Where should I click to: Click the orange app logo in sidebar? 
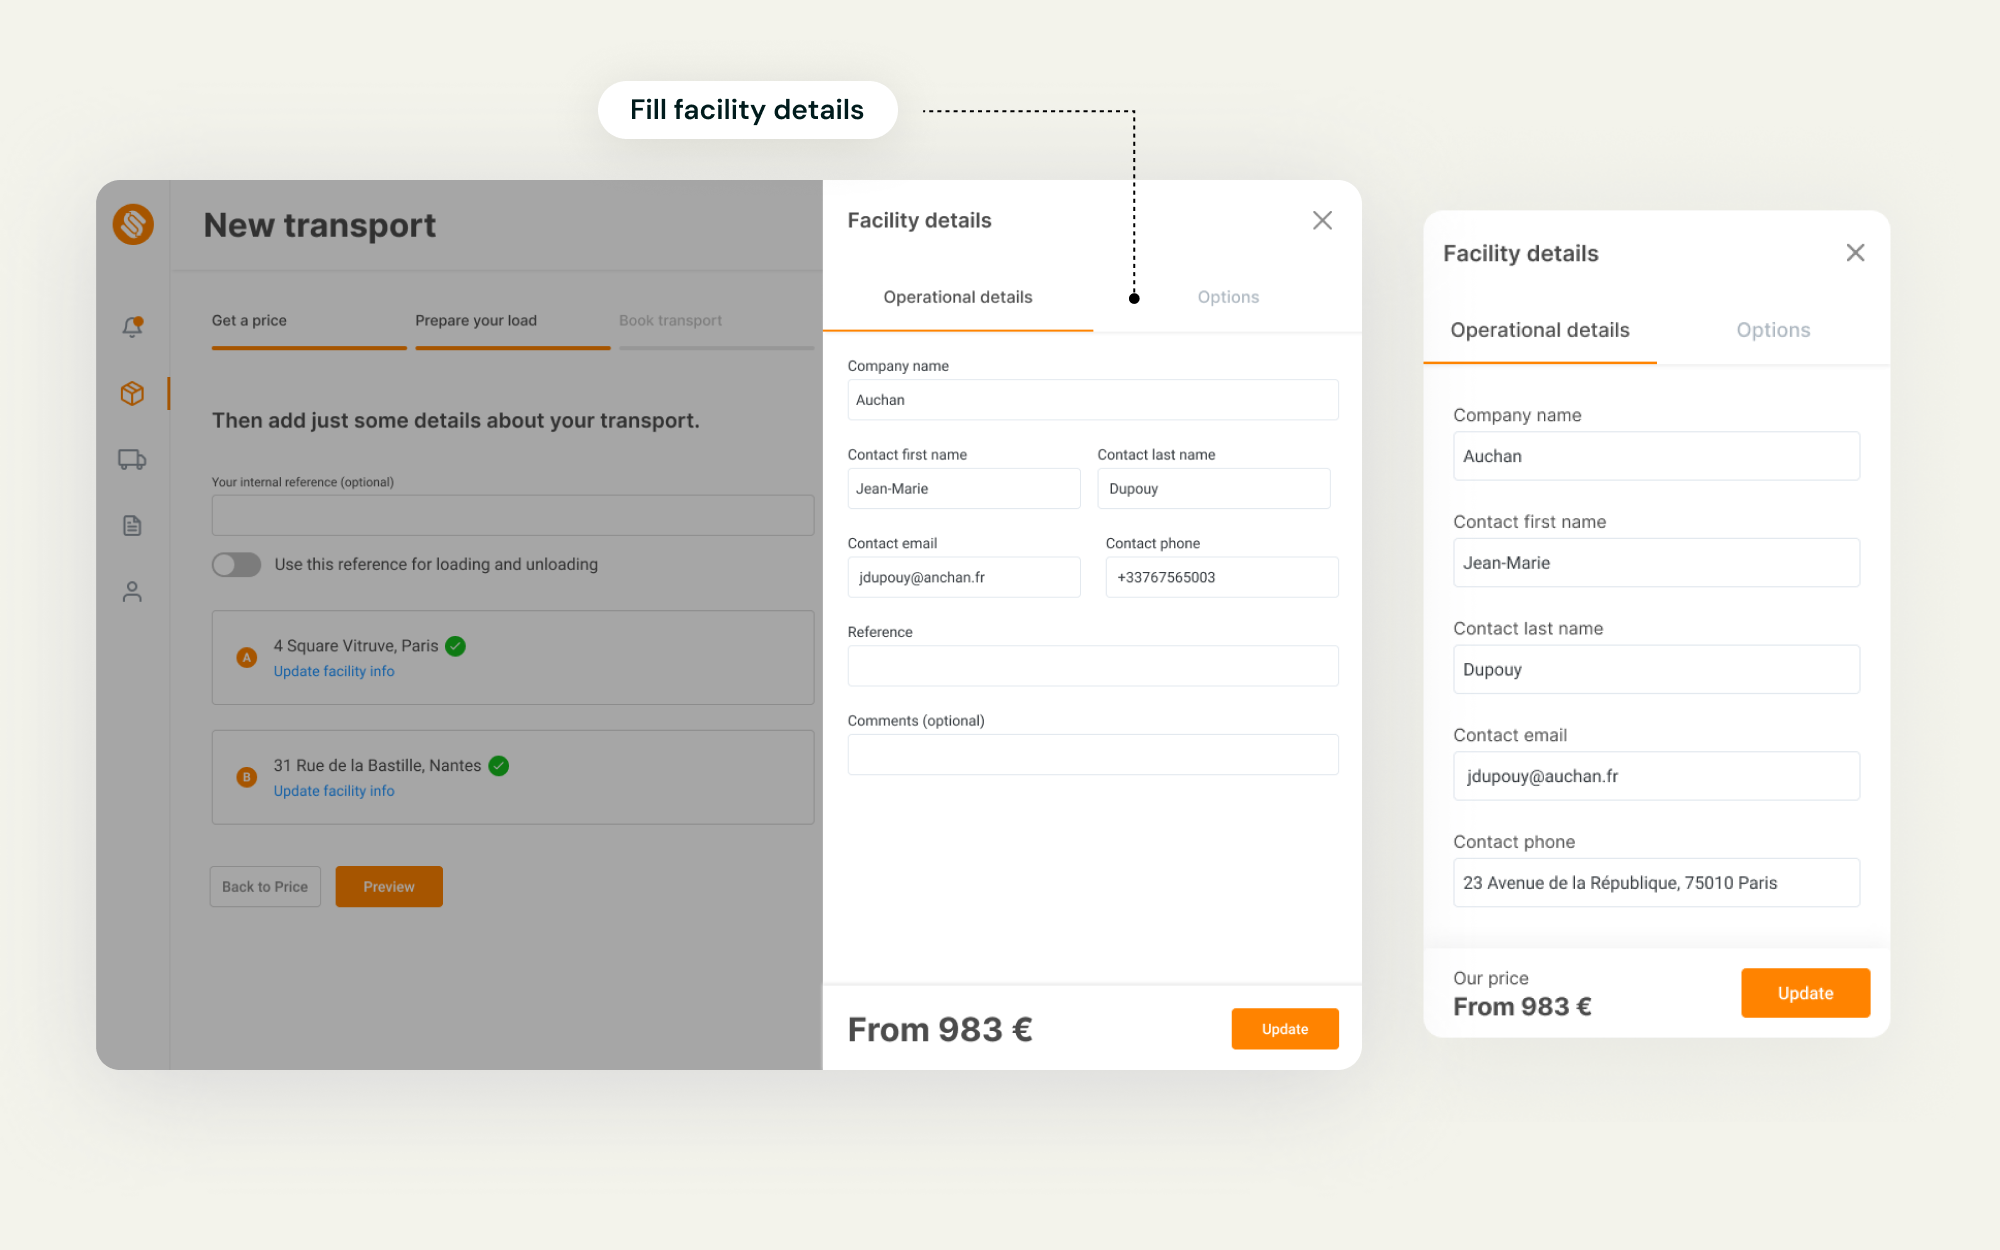[133, 224]
